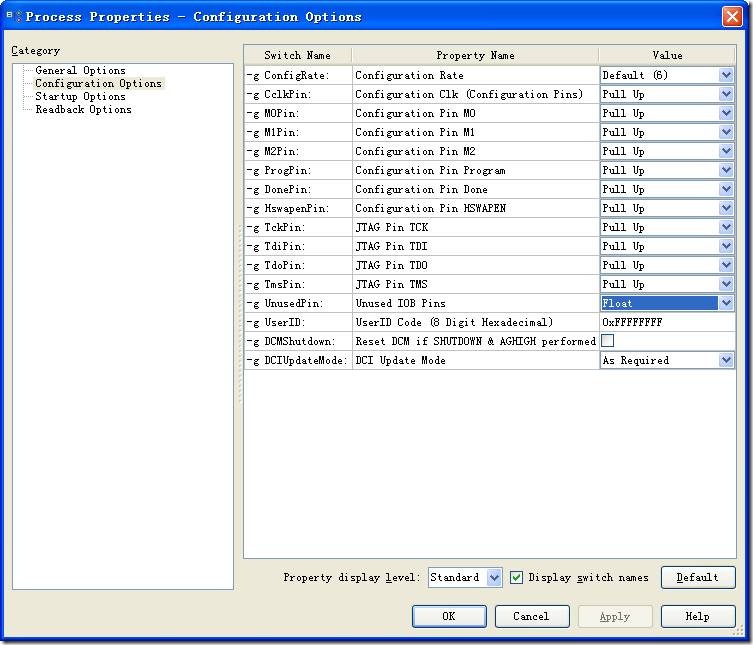753x645 pixels.
Task: Select General Options category
Action: (80, 70)
